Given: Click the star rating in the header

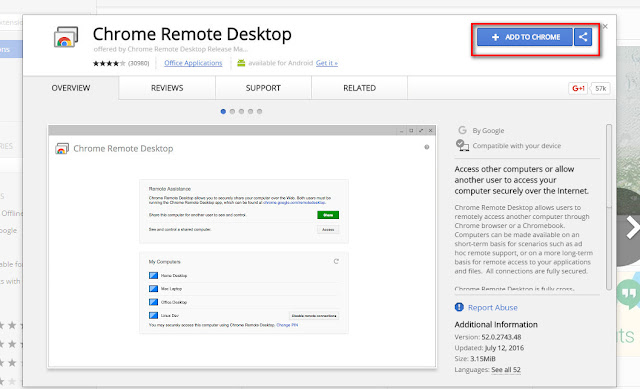Looking at the screenshot, I should pos(109,63).
